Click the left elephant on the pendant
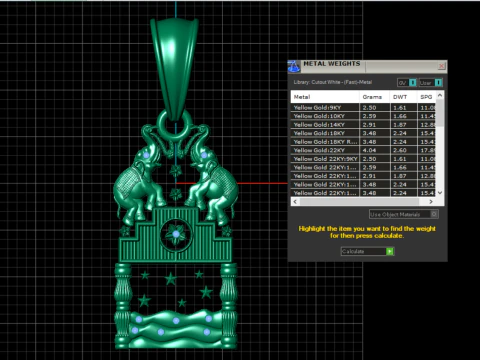Image resolution: width=480 pixels, height=360 pixels. coord(139,175)
